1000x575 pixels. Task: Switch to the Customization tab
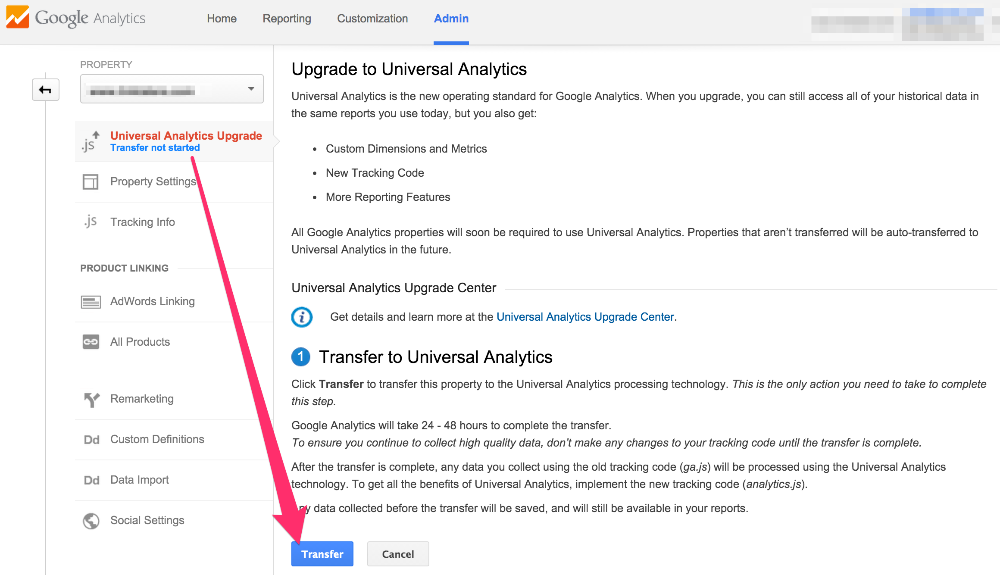point(372,18)
